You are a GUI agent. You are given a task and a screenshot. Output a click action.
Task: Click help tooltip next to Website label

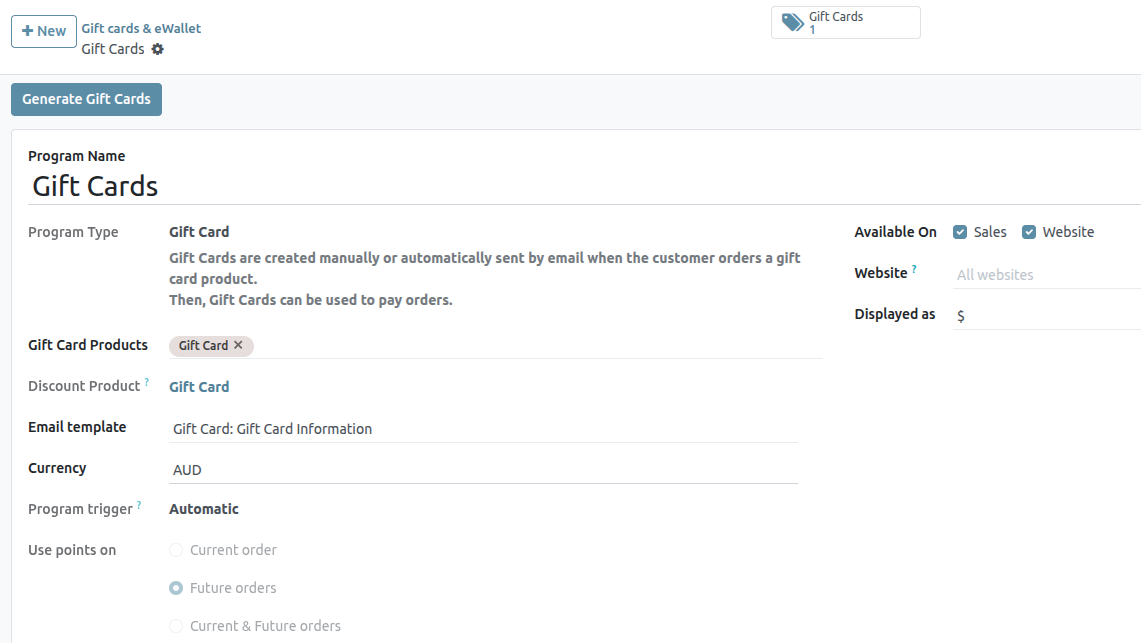point(914,269)
